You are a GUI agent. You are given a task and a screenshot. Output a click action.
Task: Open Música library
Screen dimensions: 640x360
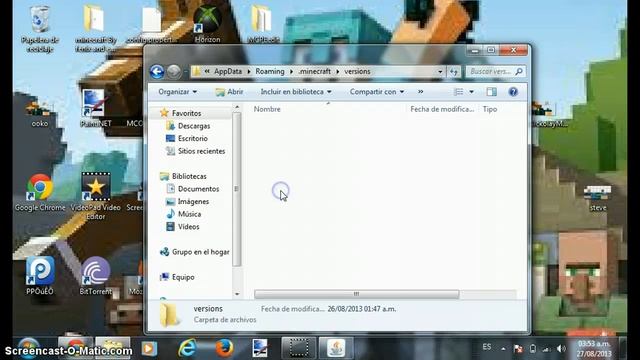(x=189, y=214)
